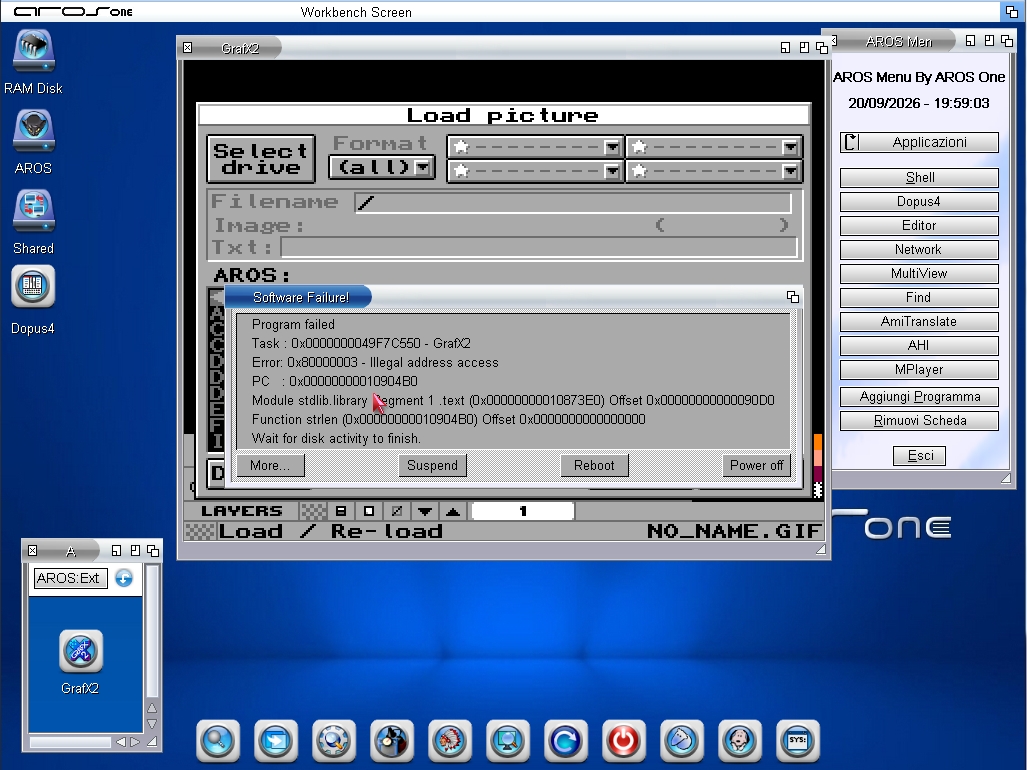Click Suspend in Software Failure dialog
Viewport: 1027px width, 770px height.
[432, 466]
